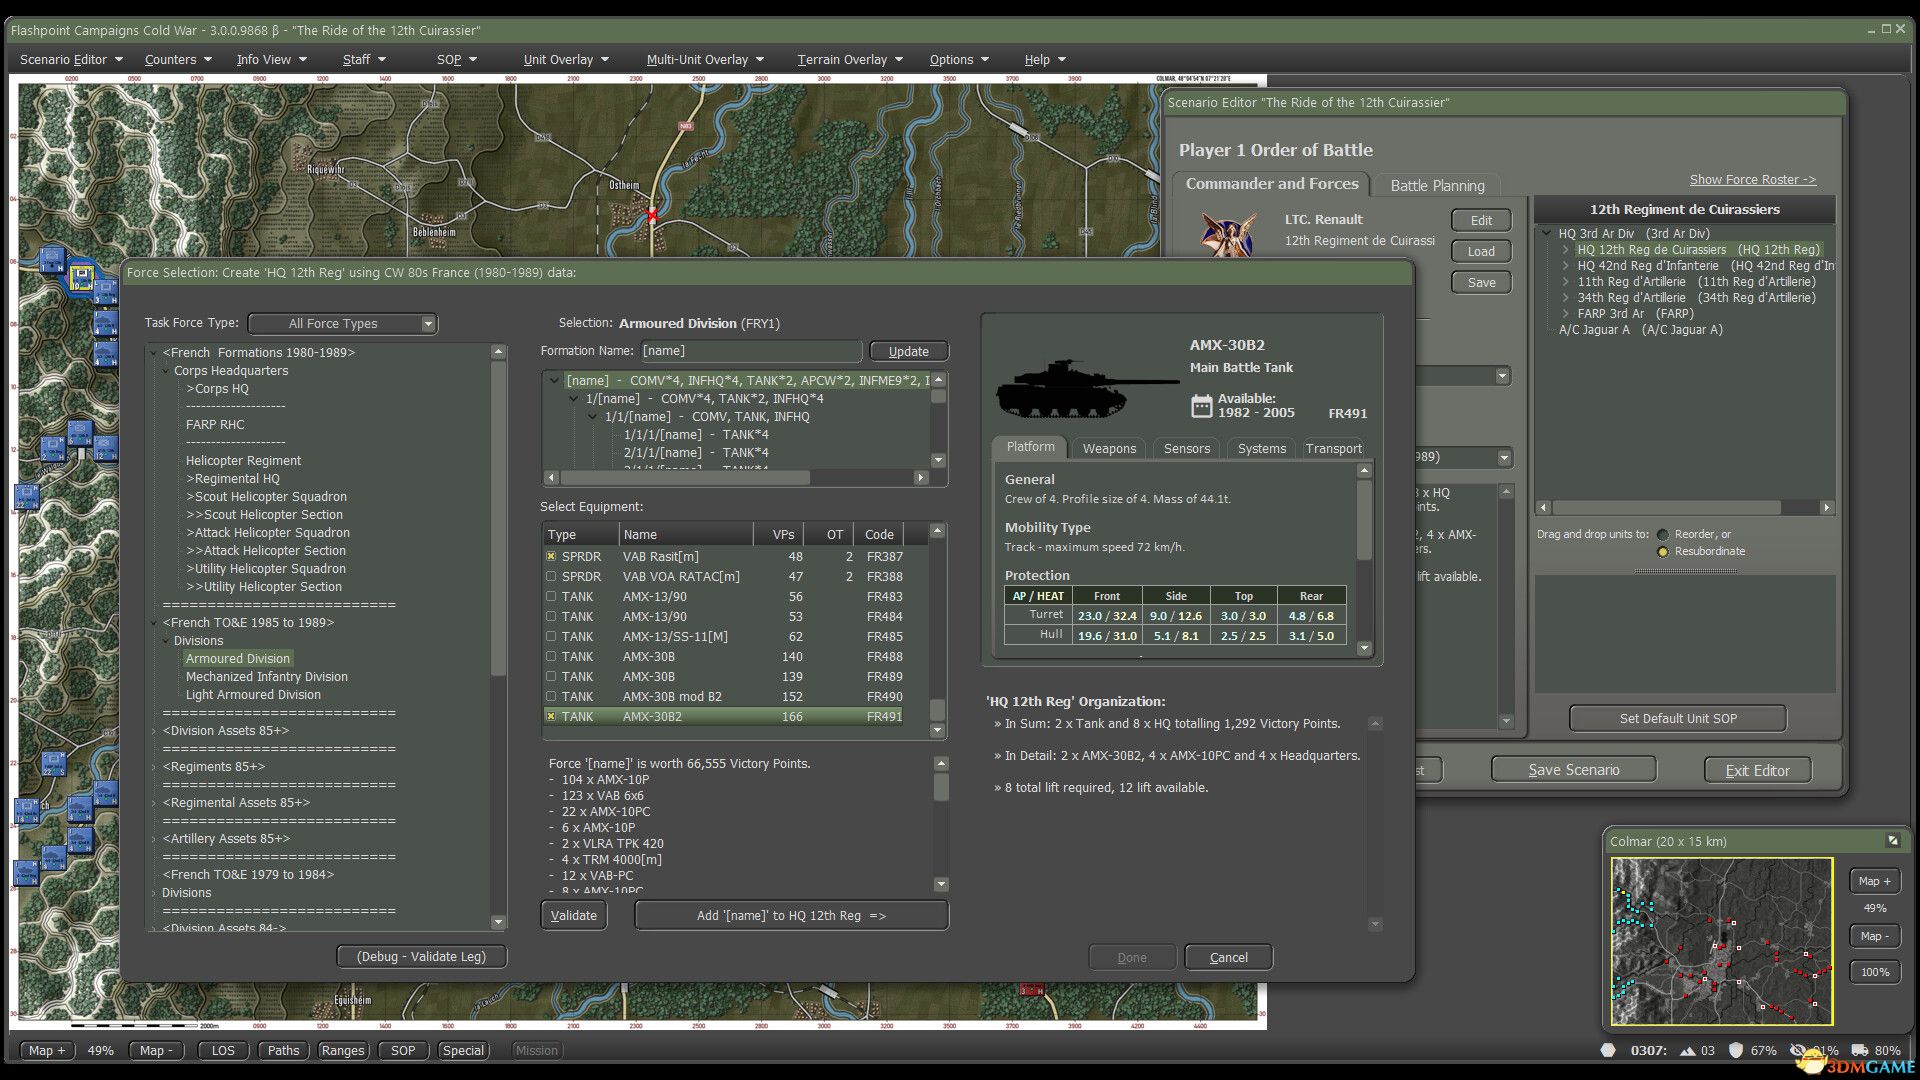Open the All Force Types dropdown
The width and height of the screenshot is (1920, 1080).
click(x=341, y=323)
